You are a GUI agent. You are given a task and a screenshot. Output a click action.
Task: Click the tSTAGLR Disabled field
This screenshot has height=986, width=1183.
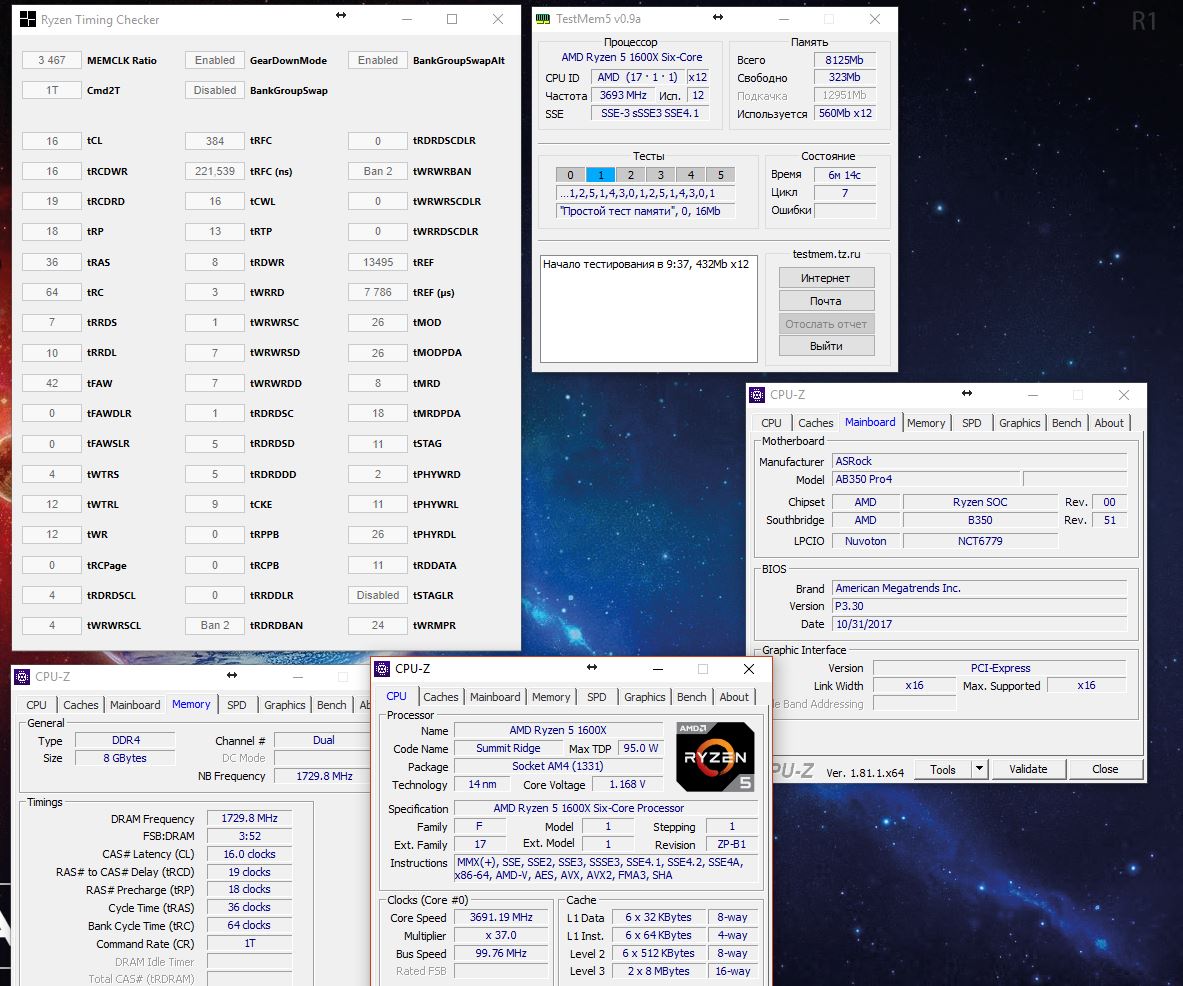coord(378,595)
